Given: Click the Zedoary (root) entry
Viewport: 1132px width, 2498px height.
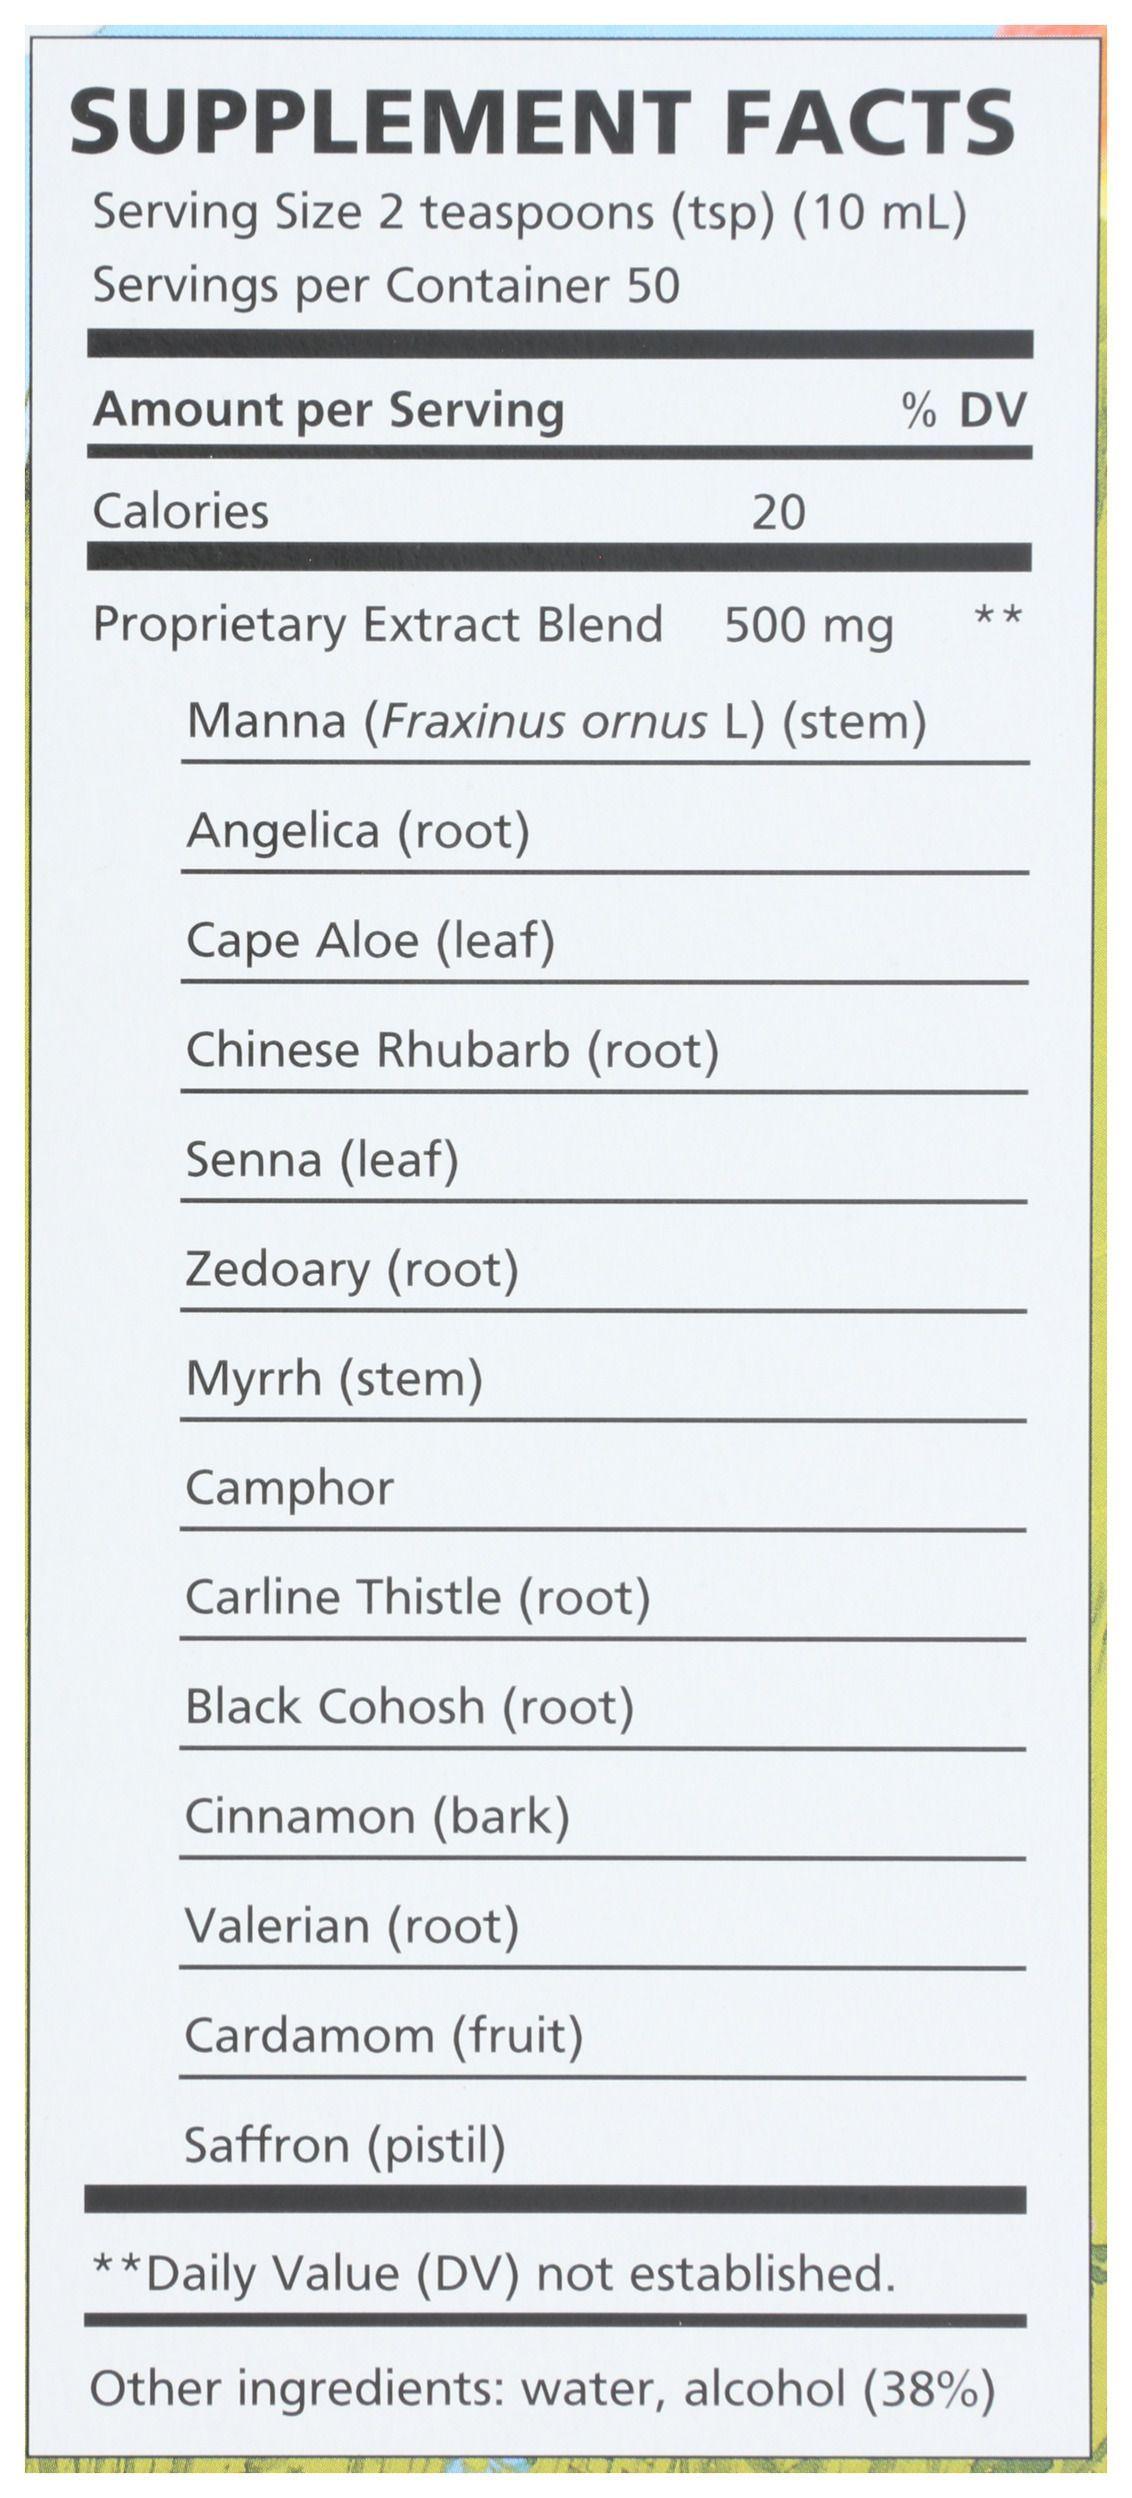Looking at the screenshot, I should [352, 1269].
